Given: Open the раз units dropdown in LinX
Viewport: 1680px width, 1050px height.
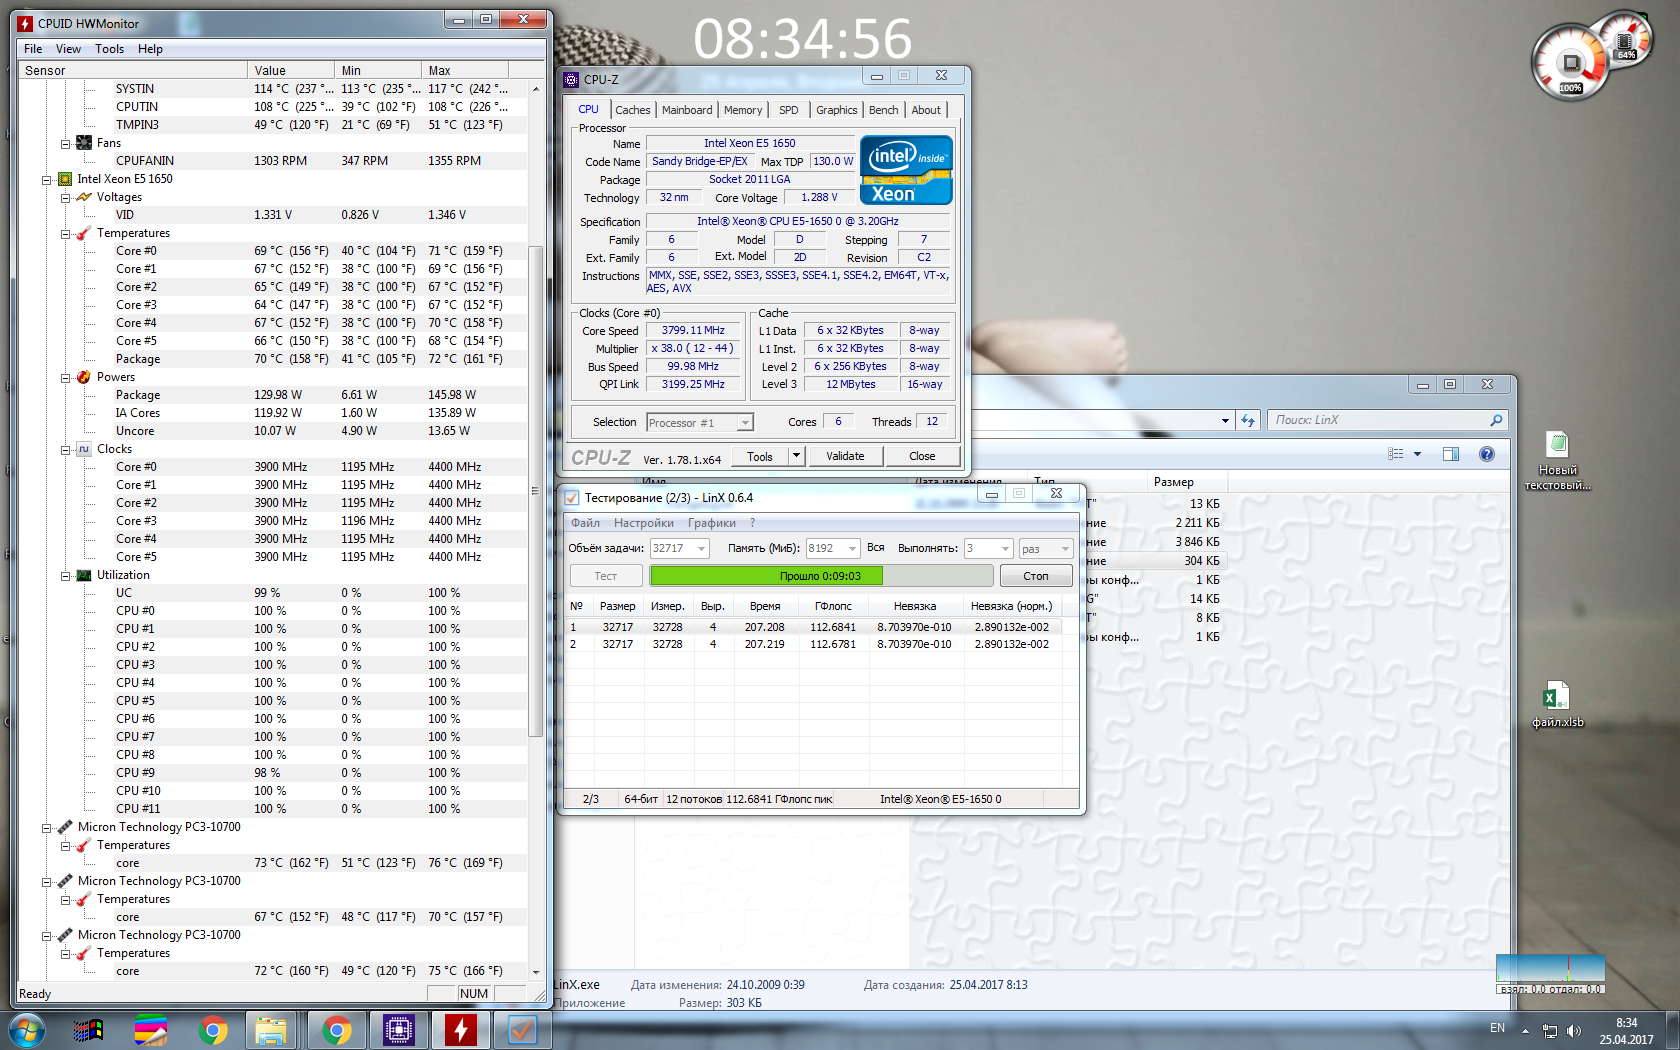Looking at the screenshot, I should click(1065, 549).
